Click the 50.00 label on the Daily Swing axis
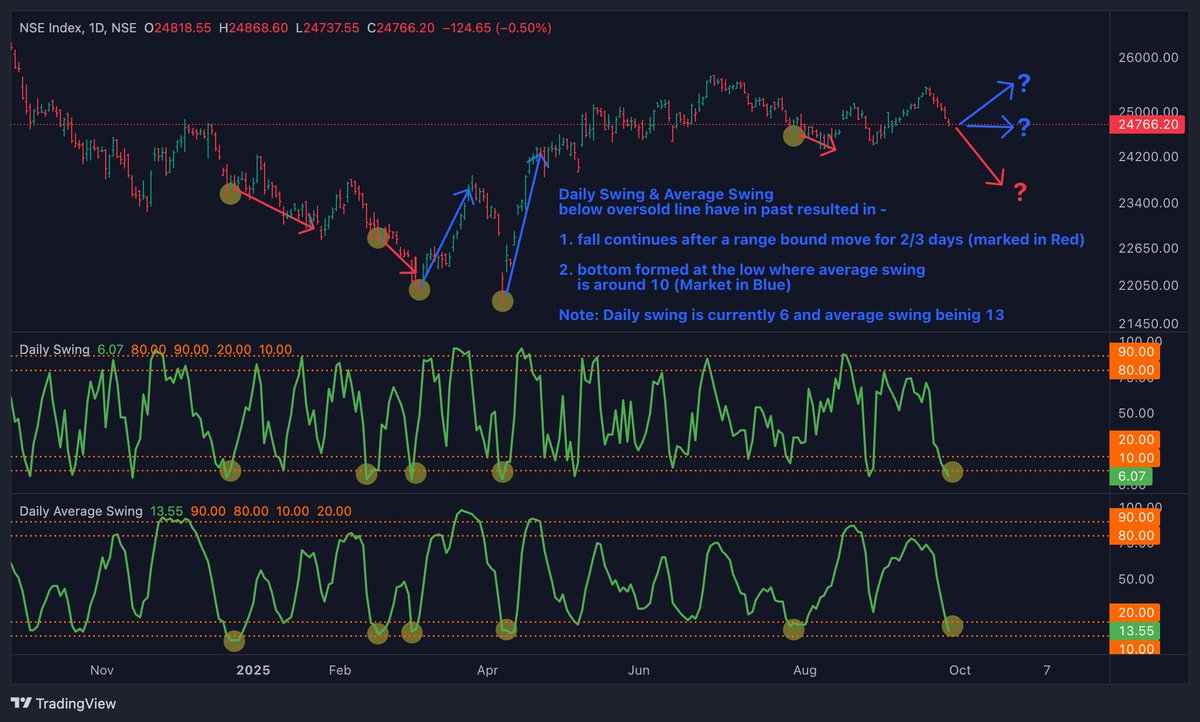Viewport: 1200px width, 722px height. tap(1135, 413)
